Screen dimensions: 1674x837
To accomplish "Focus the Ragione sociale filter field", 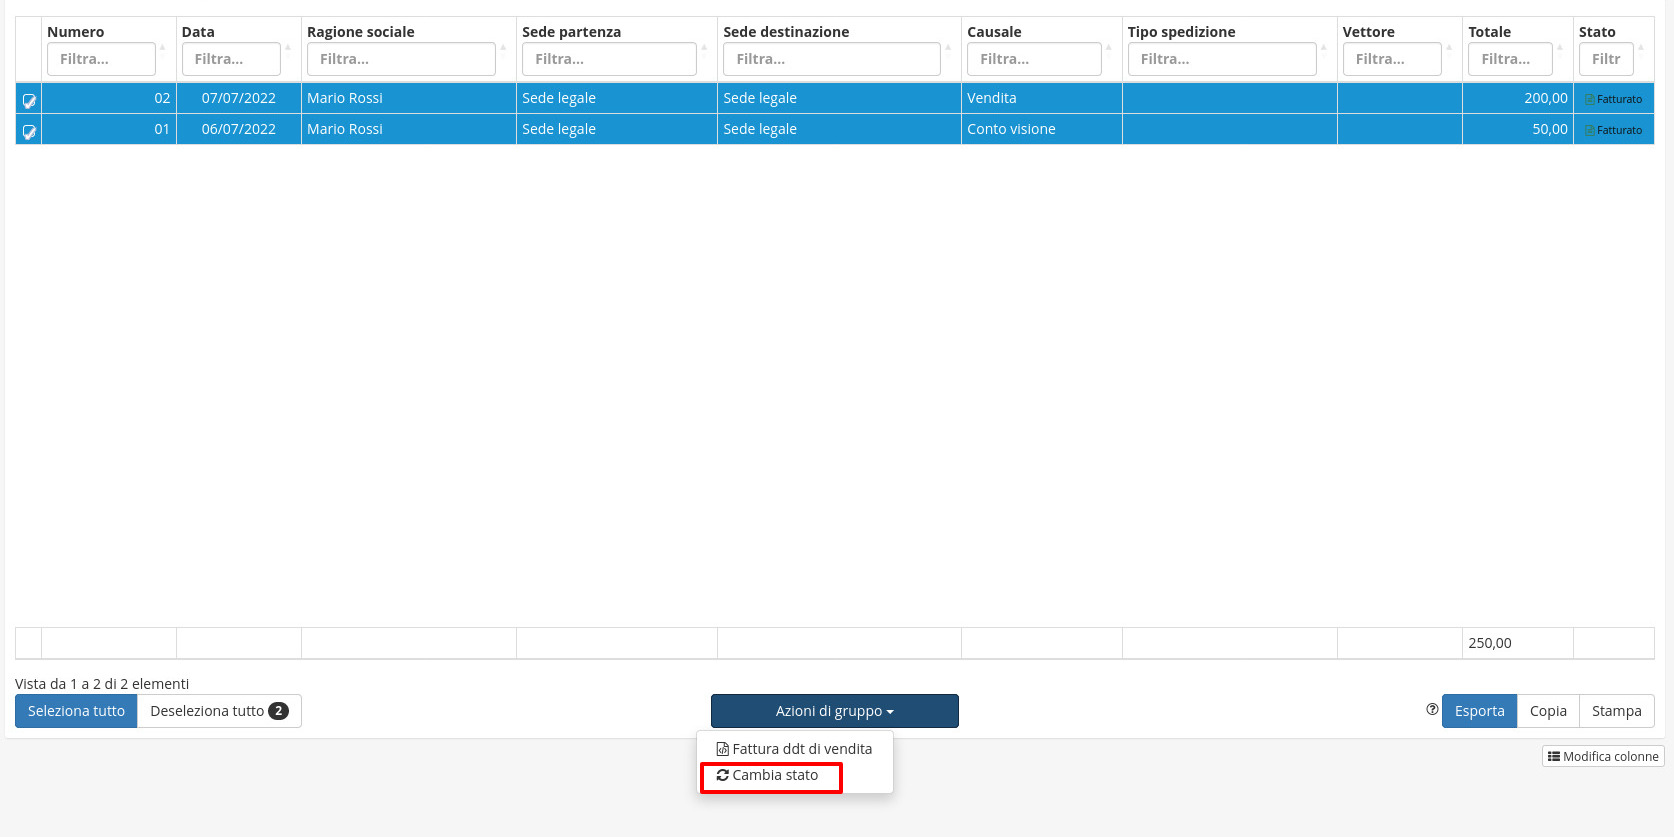I will [x=401, y=59].
